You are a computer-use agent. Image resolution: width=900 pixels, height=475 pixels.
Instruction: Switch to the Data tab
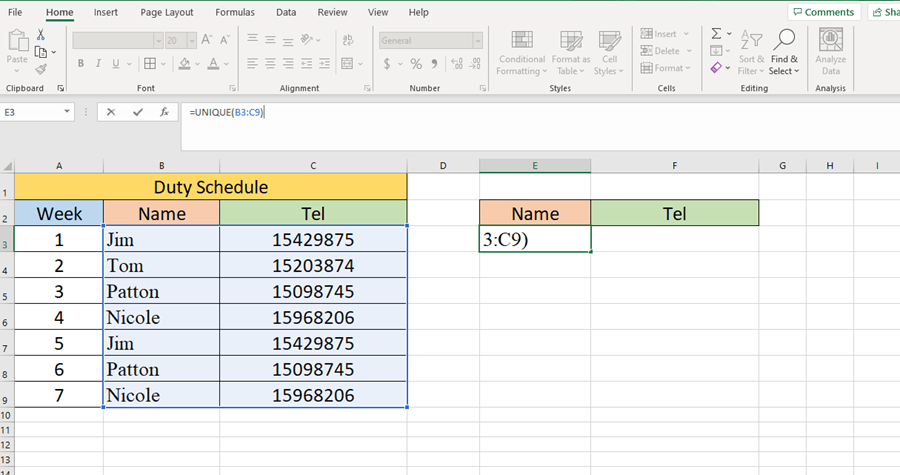pyautogui.click(x=286, y=12)
